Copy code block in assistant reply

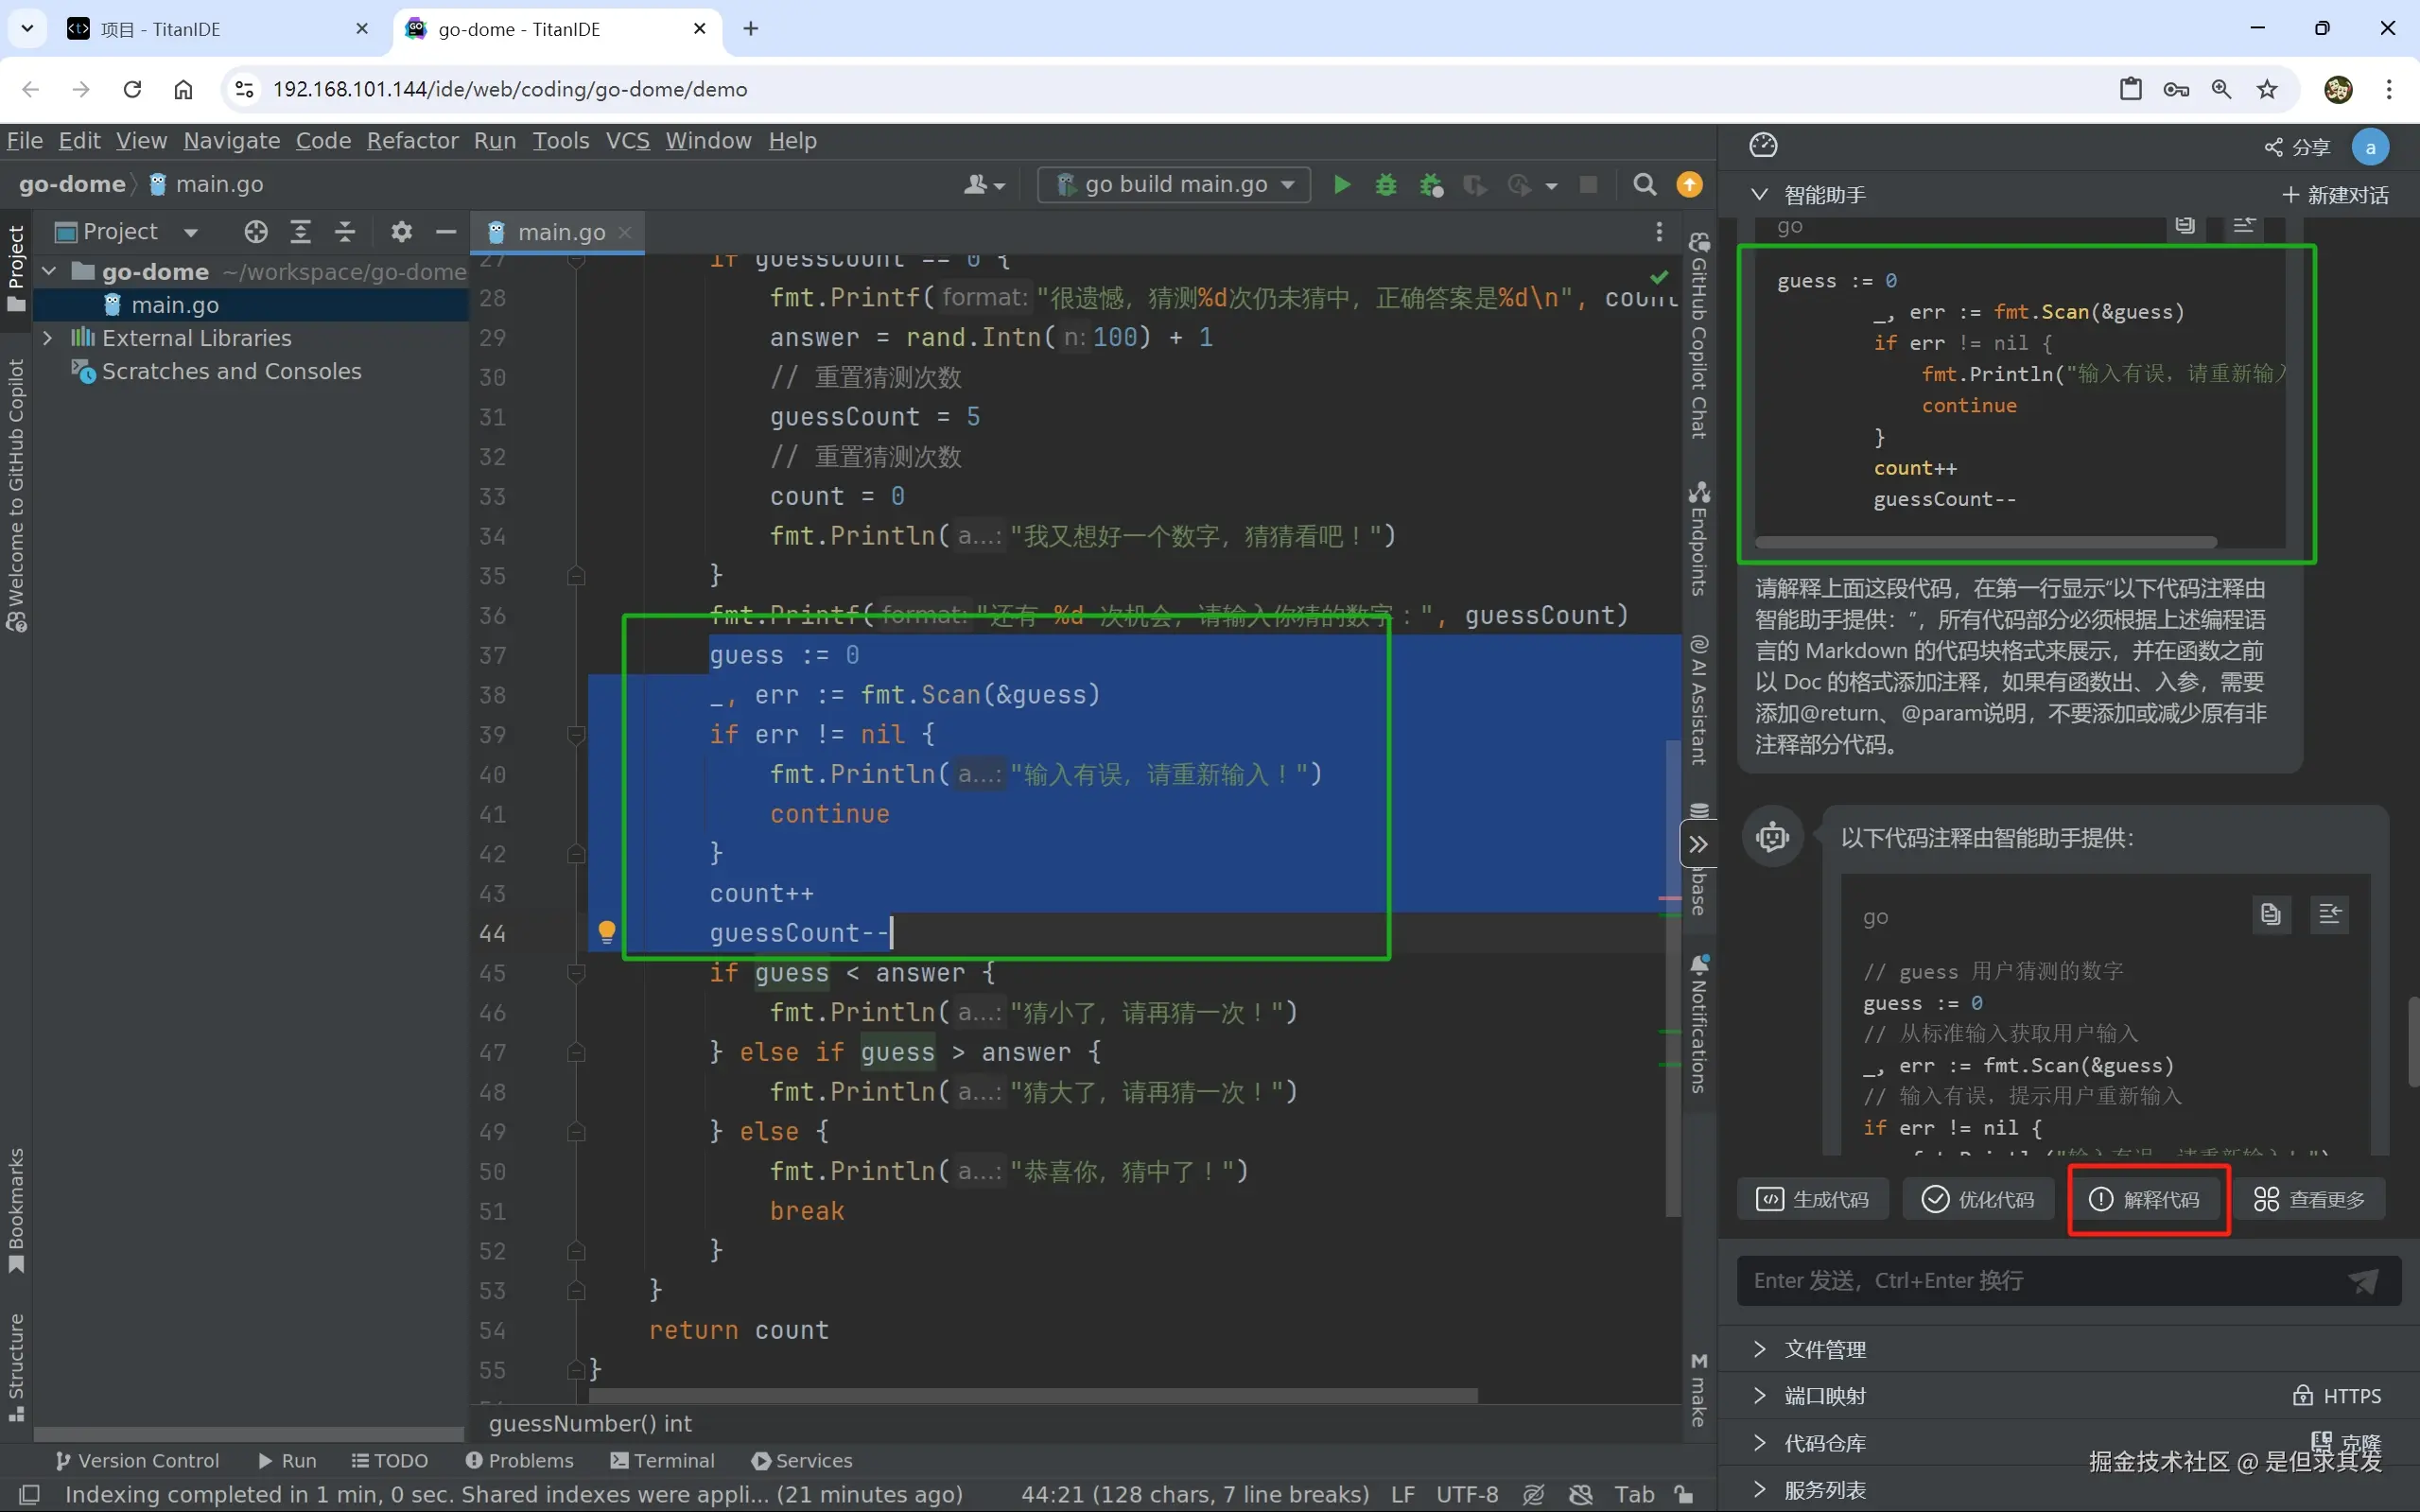point(2270,914)
